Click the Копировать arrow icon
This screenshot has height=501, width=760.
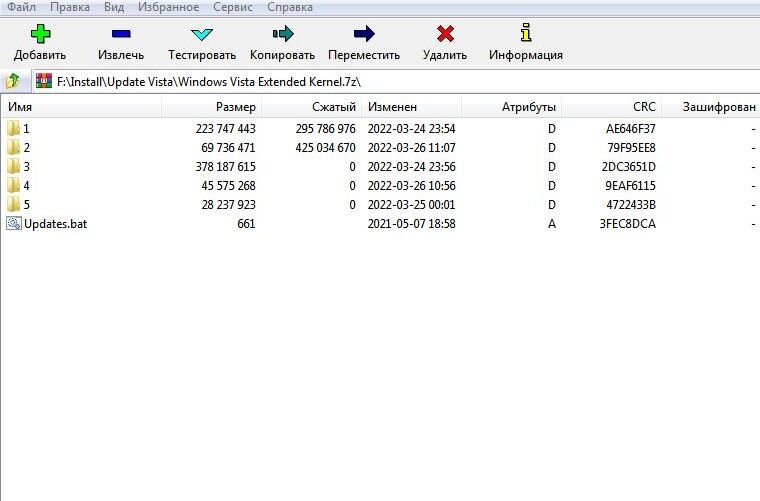(x=283, y=33)
